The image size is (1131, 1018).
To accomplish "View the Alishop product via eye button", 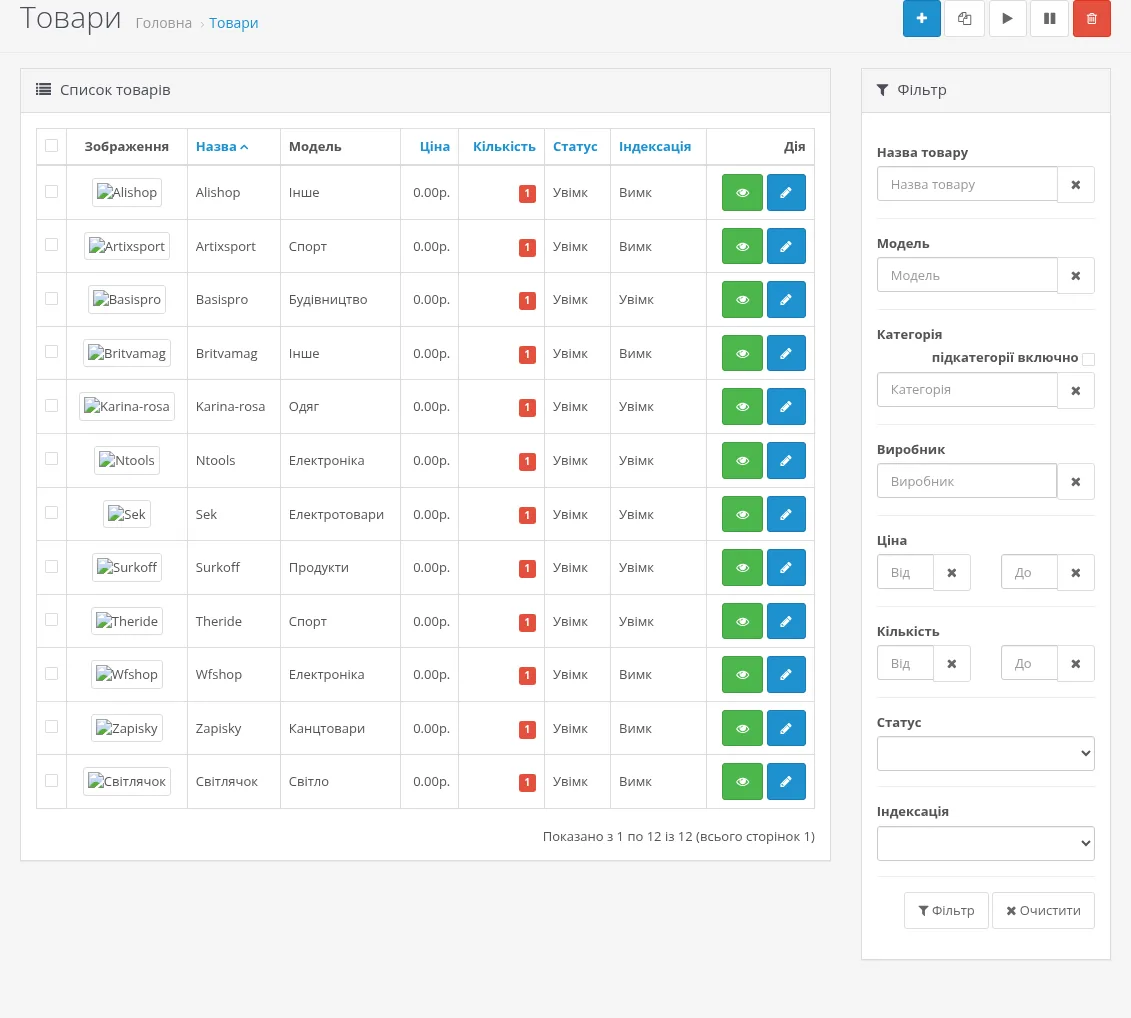I will 742,193.
